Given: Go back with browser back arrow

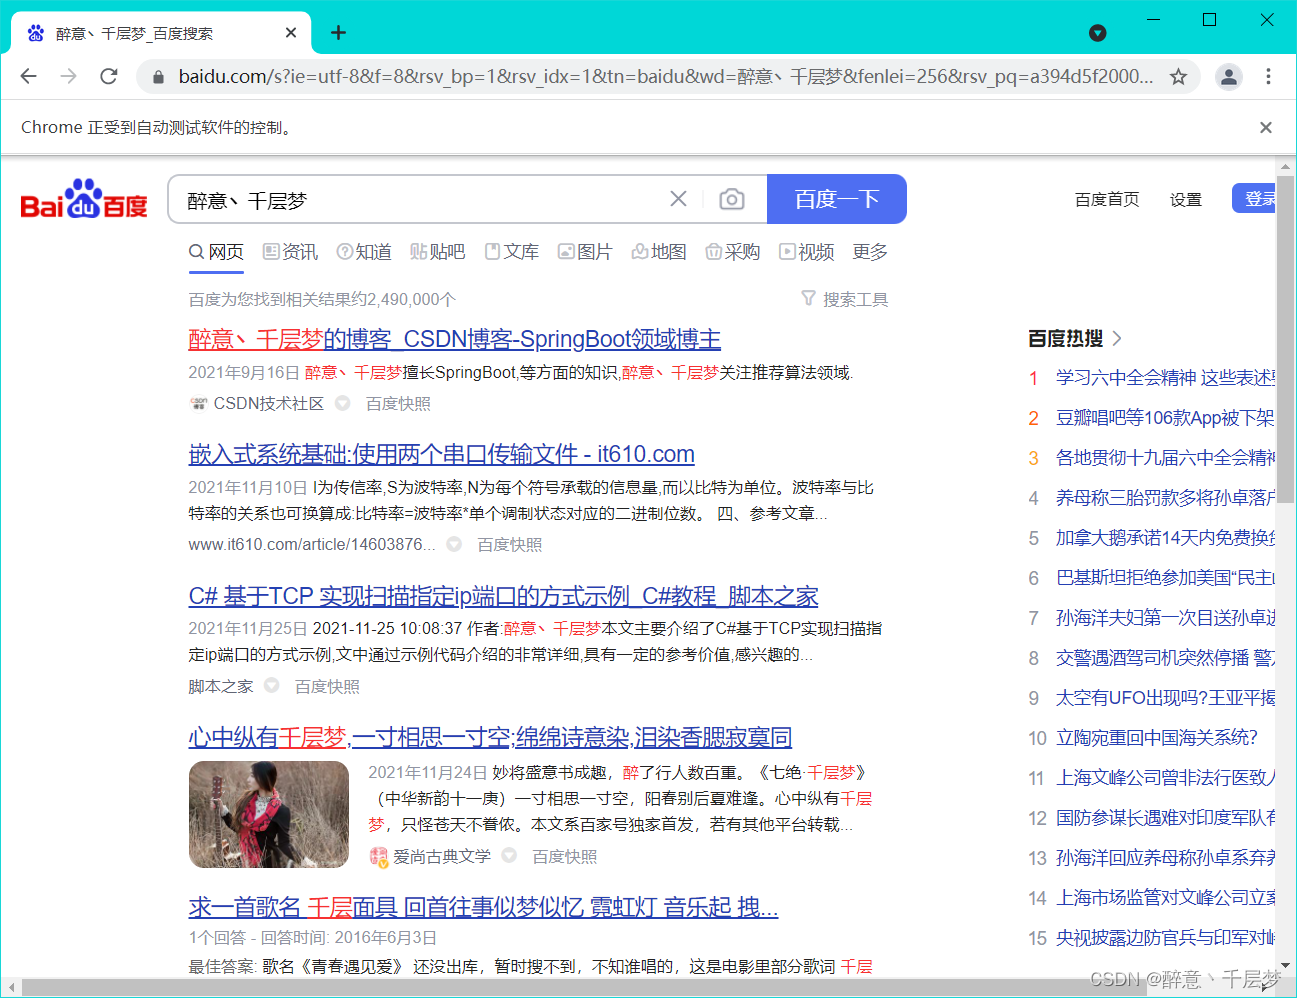Looking at the screenshot, I should click(28, 76).
